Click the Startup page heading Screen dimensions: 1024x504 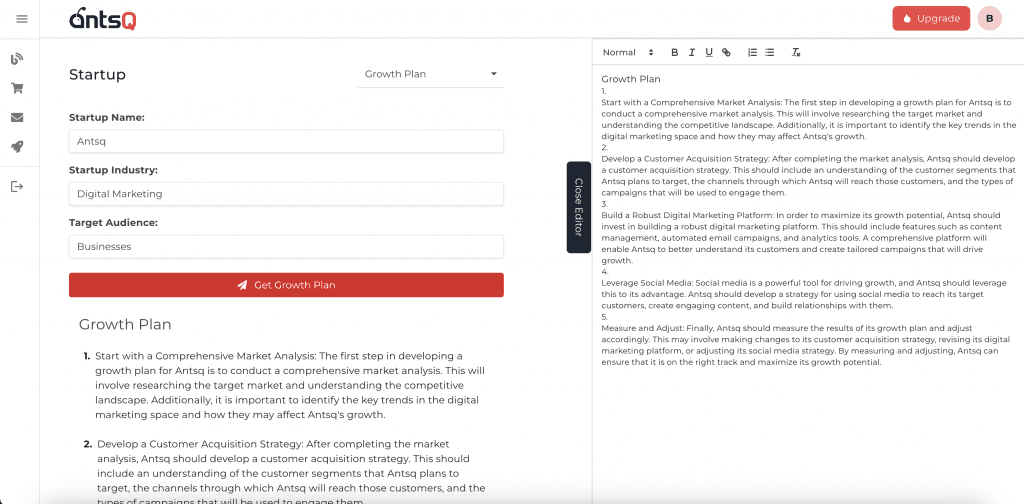pos(97,74)
